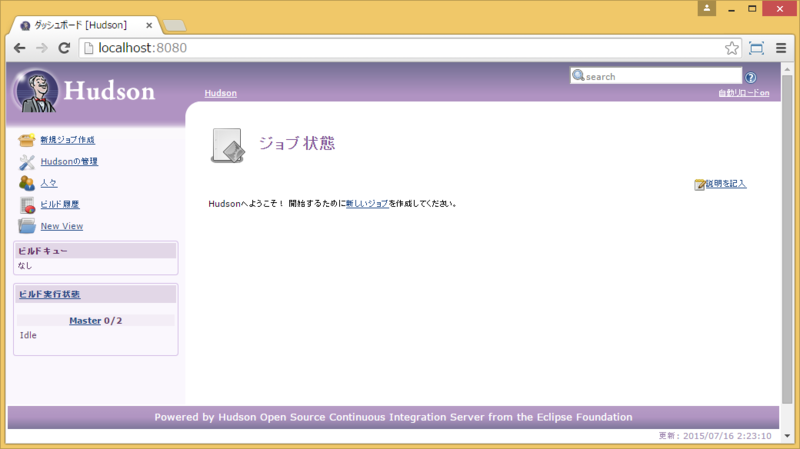Select the ダッシュボード [Hudson] browser tab
Image resolution: width=800 pixels, height=449 pixels.
[x=82, y=26]
